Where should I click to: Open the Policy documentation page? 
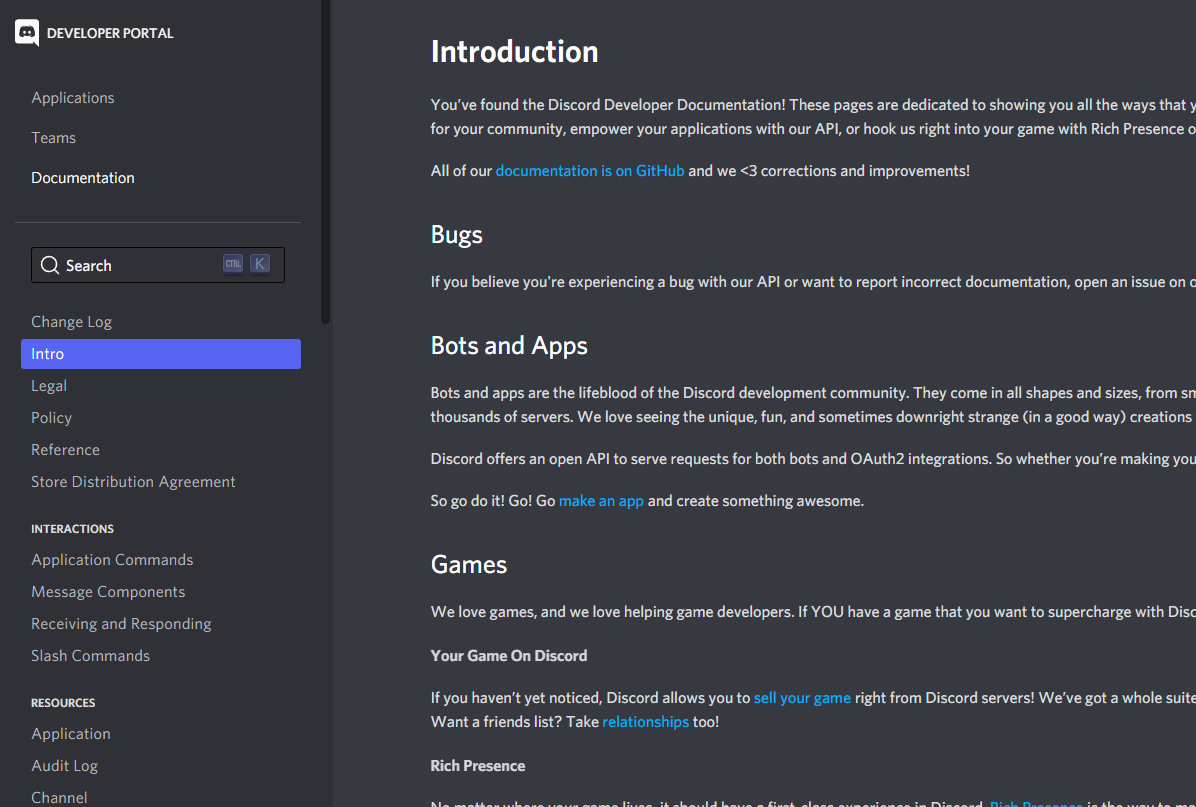51,418
